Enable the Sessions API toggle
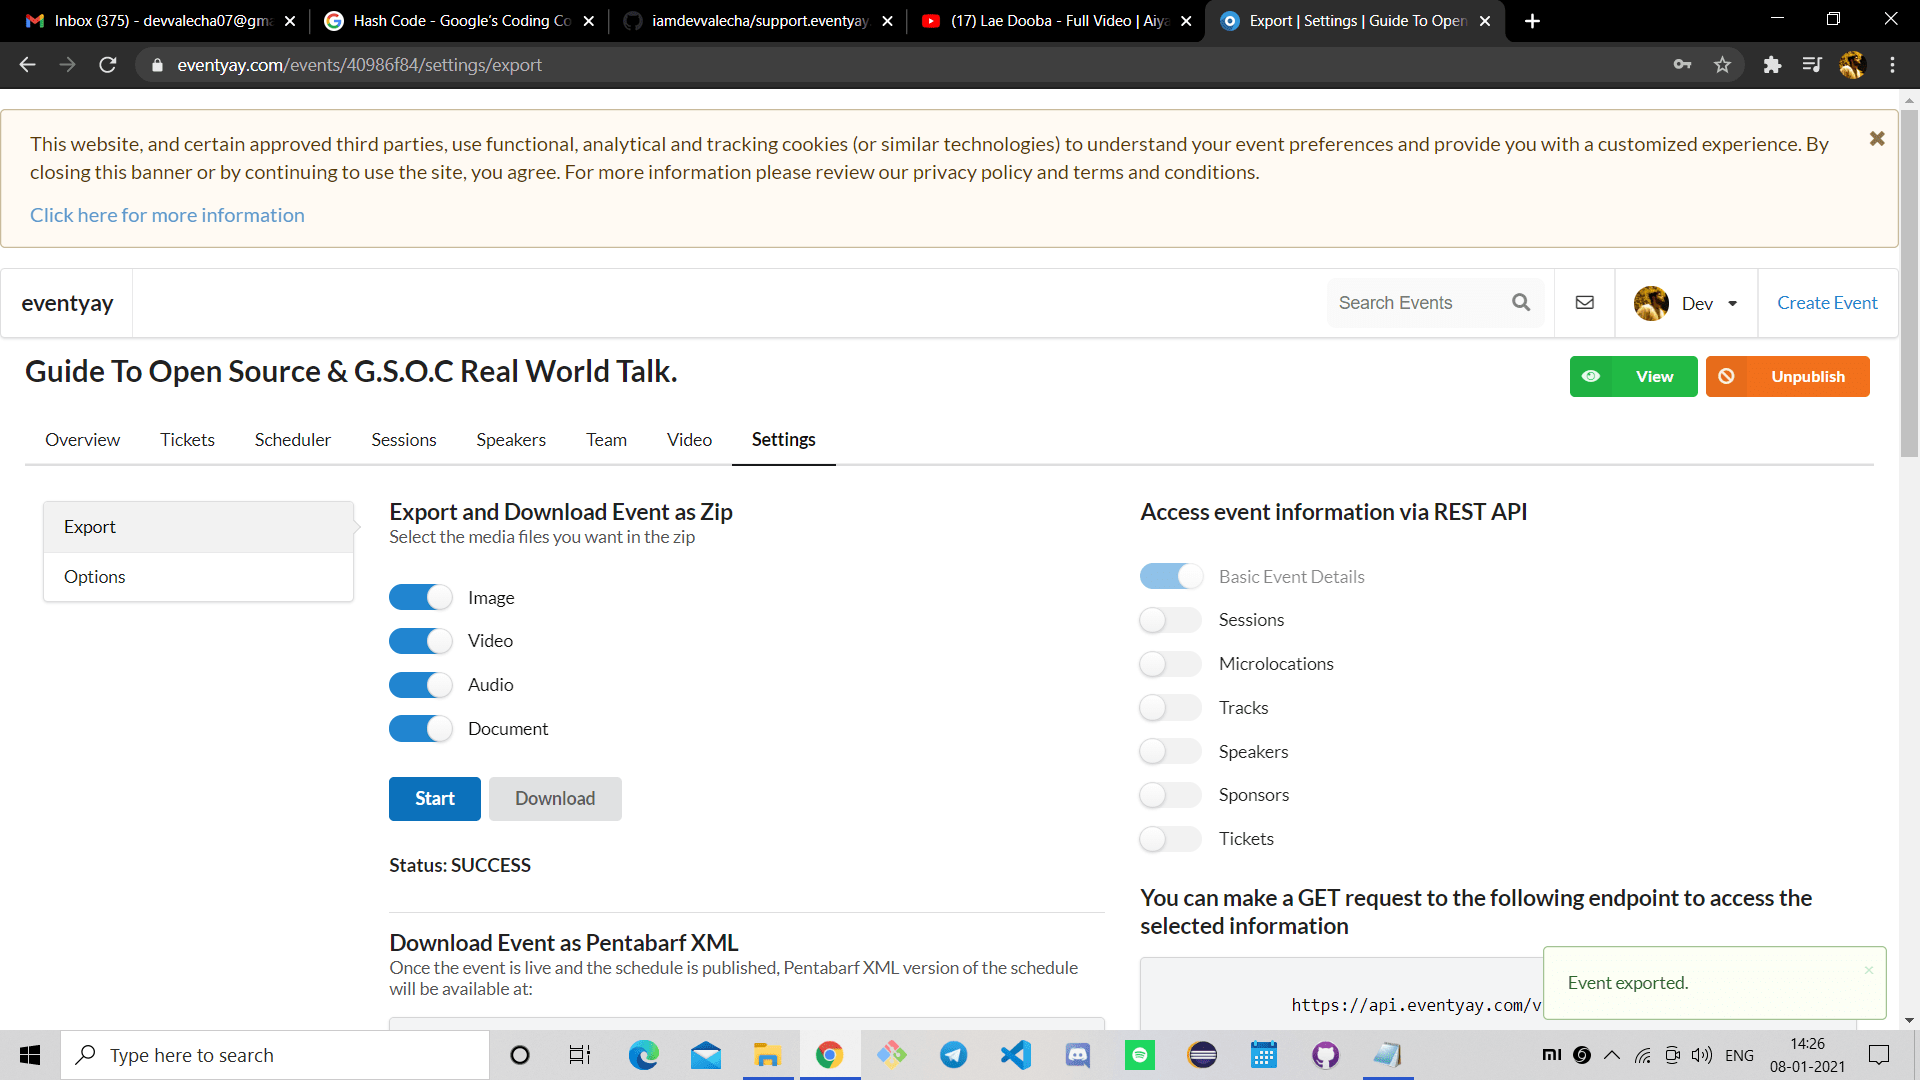This screenshot has width=1920, height=1080. (x=1170, y=620)
